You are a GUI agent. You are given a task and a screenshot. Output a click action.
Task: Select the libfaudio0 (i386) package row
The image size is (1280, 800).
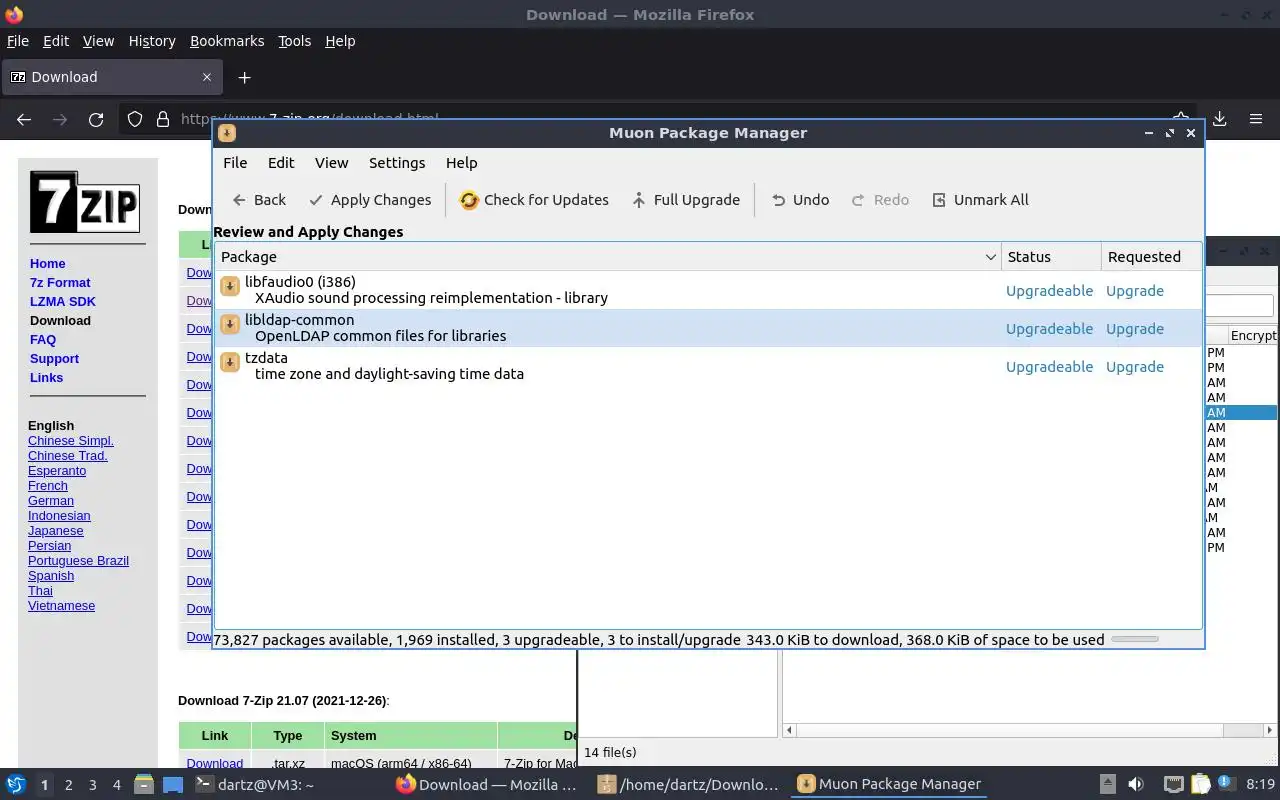[x=708, y=290]
